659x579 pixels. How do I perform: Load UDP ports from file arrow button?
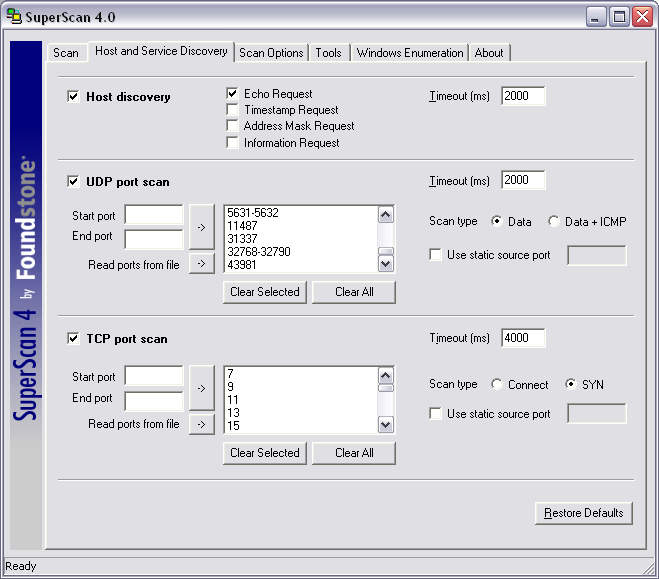[202, 264]
